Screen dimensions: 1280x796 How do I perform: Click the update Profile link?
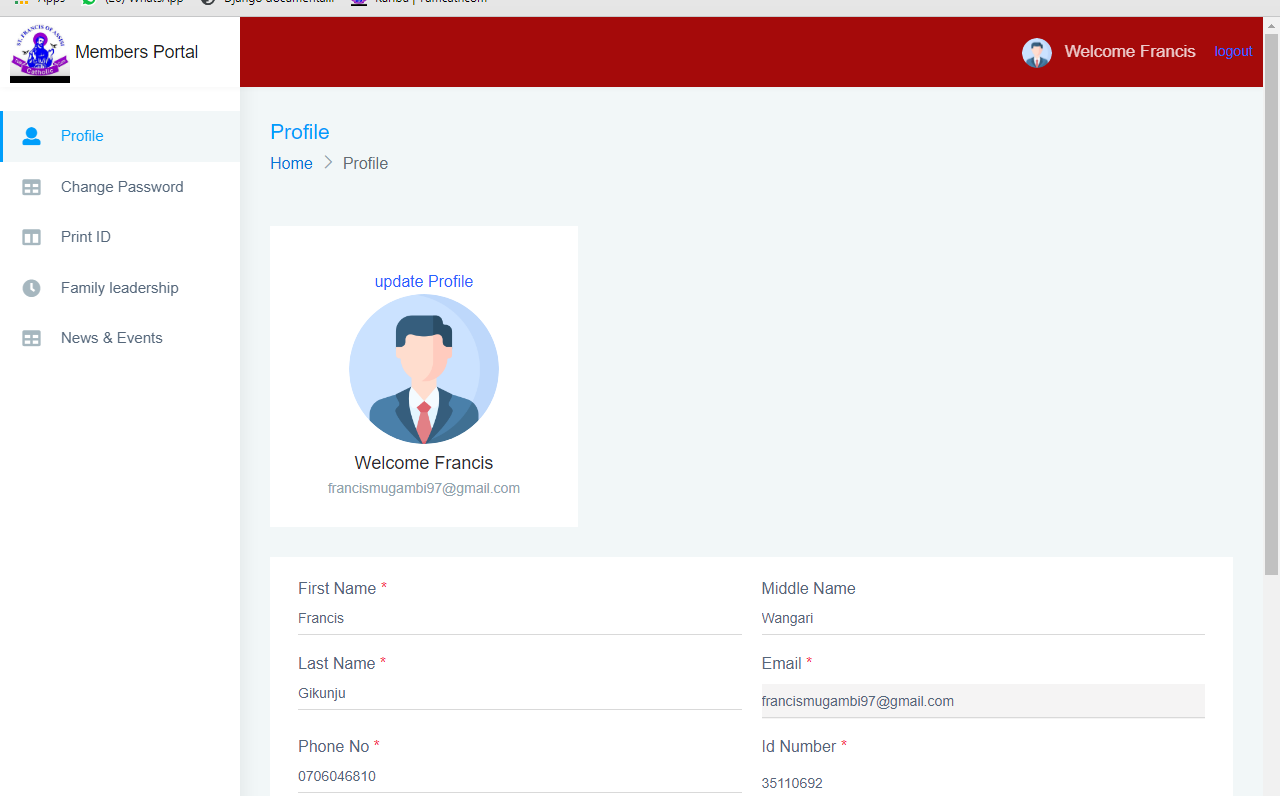click(x=424, y=281)
